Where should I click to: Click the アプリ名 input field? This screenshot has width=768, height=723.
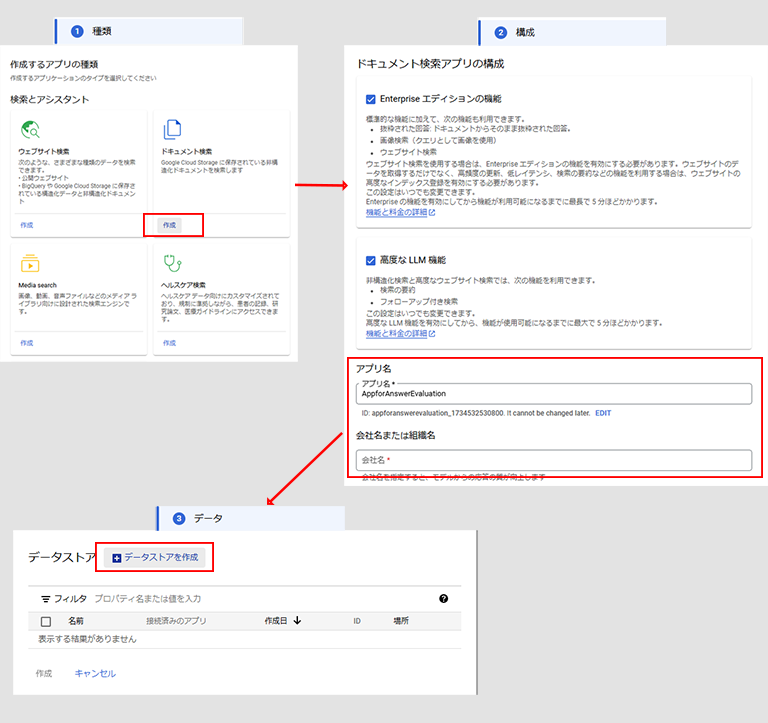(x=554, y=394)
